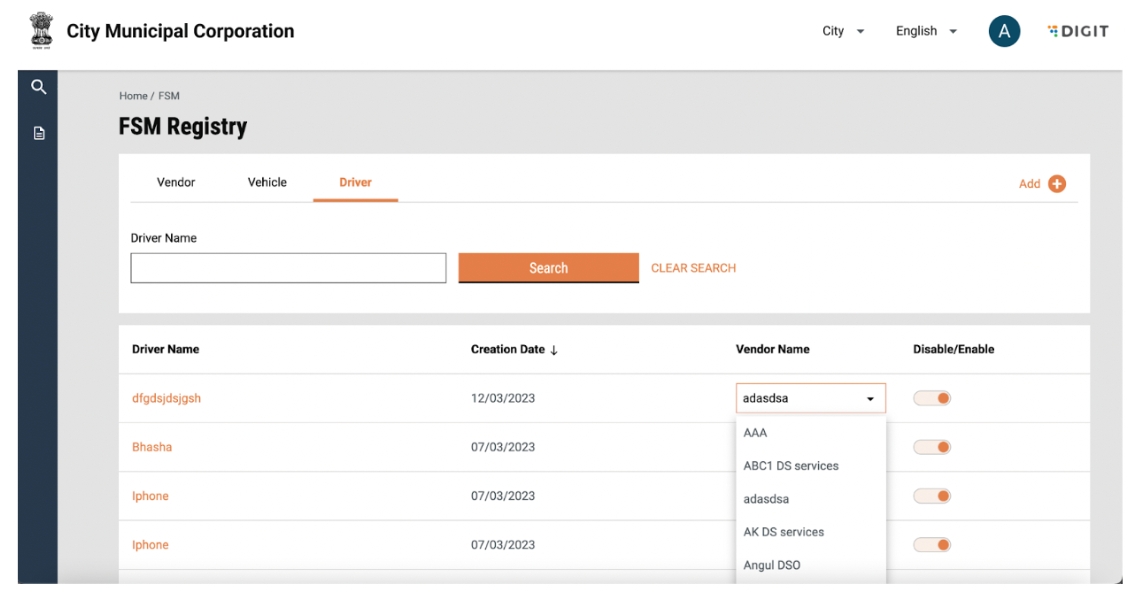Open the user avatar profile icon
This screenshot has width=1141, height=595.
[1003, 31]
